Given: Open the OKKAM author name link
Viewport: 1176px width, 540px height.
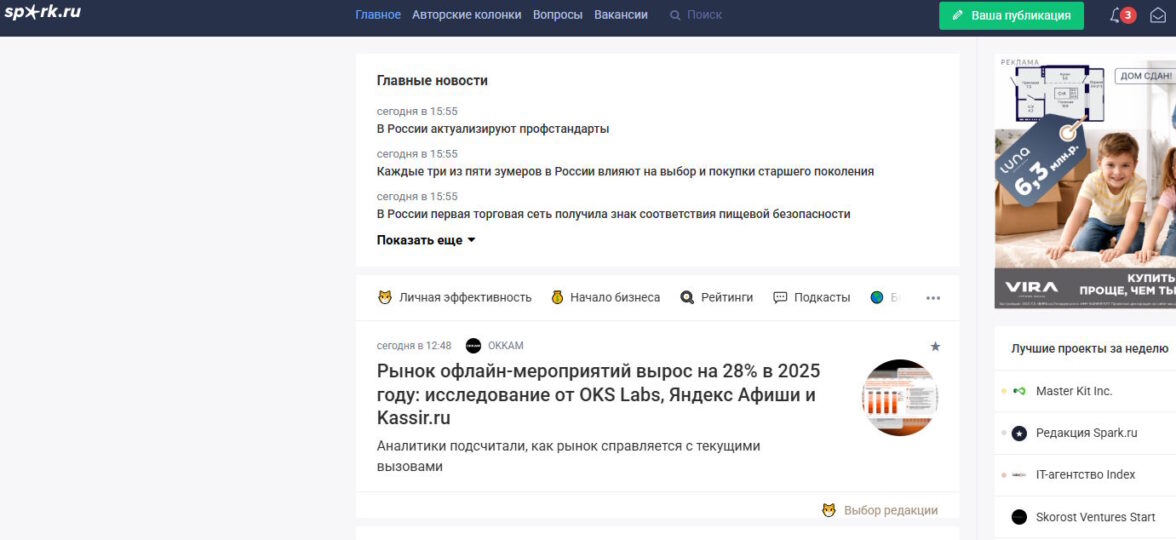Looking at the screenshot, I should click(x=506, y=346).
